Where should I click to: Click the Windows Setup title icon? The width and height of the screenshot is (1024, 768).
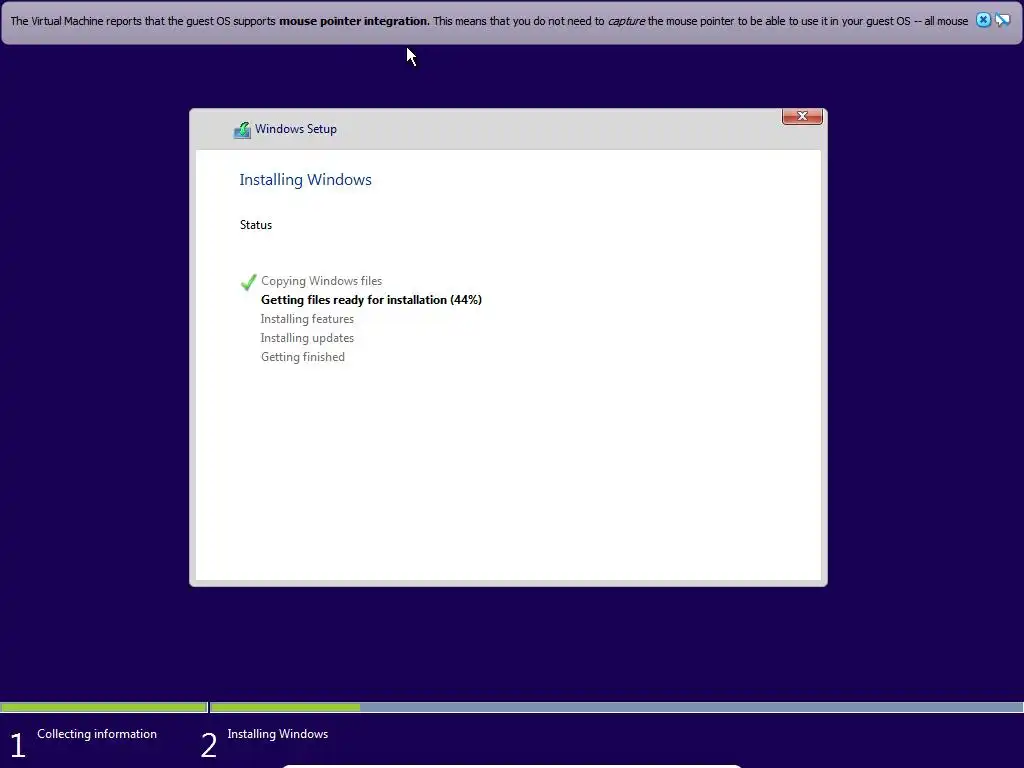click(242, 129)
